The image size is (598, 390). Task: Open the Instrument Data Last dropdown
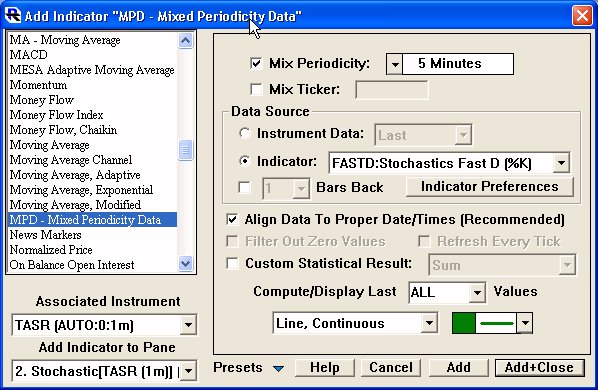coord(463,135)
